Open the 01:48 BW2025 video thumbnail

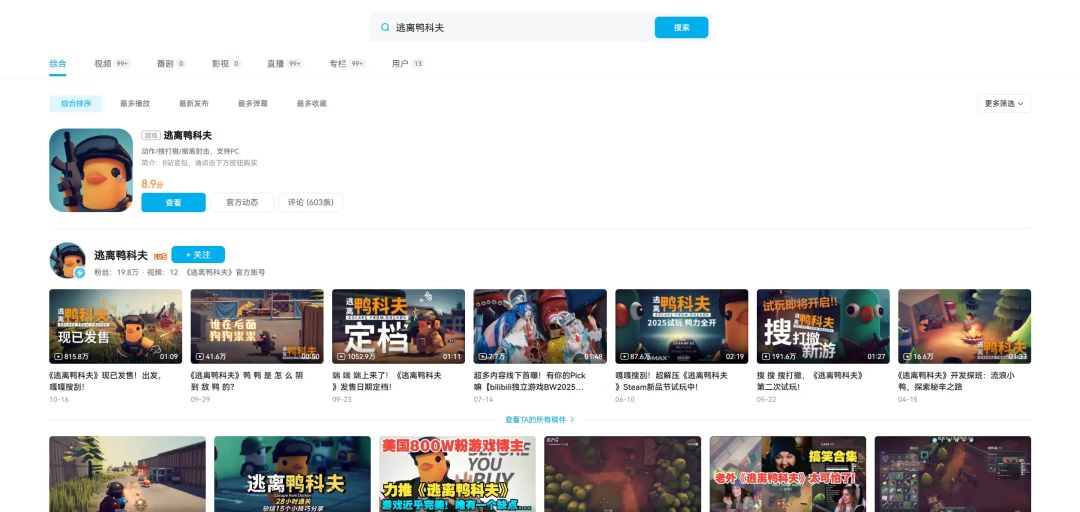[540, 327]
